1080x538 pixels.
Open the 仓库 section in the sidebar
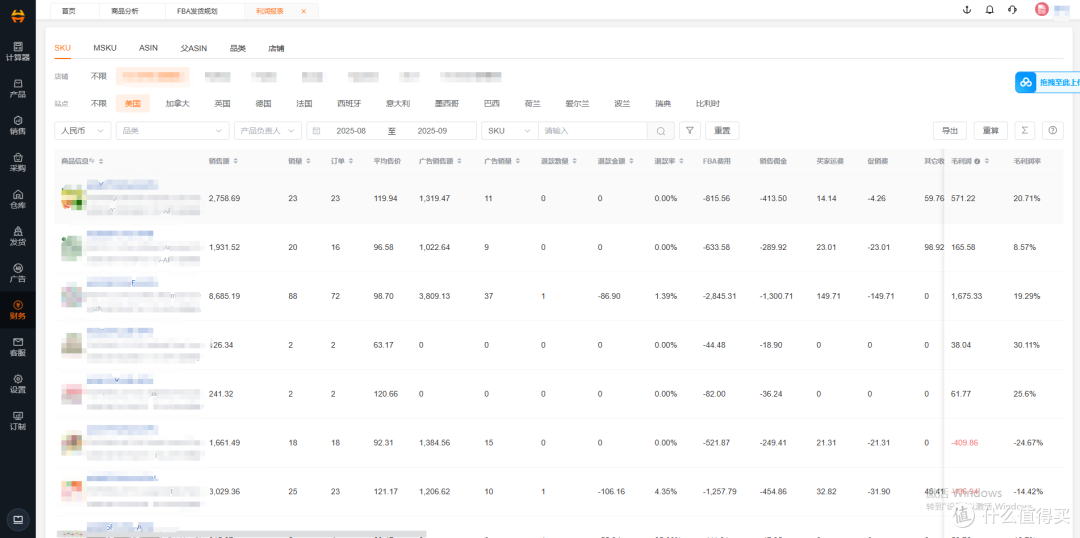point(18,200)
